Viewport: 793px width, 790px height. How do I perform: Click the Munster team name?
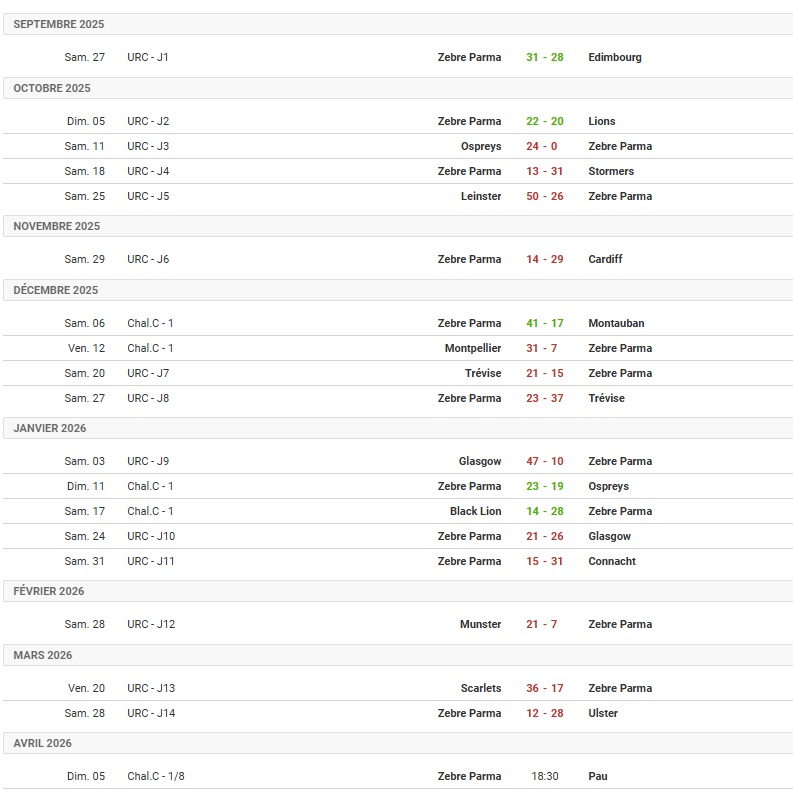coord(480,625)
